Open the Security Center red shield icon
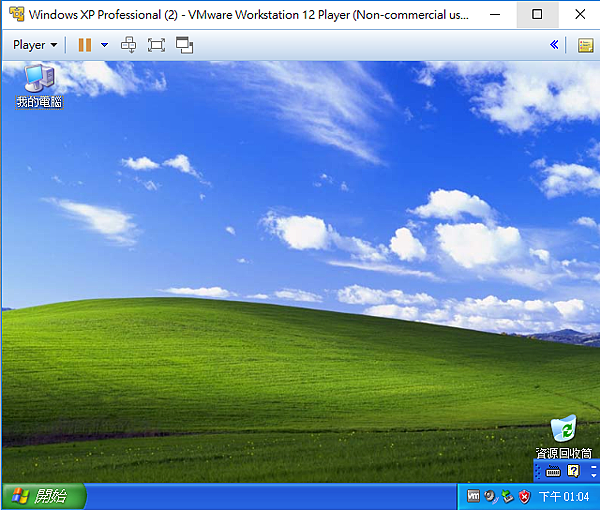The height and width of the screenshot is (510, 600). pos(525,497)
